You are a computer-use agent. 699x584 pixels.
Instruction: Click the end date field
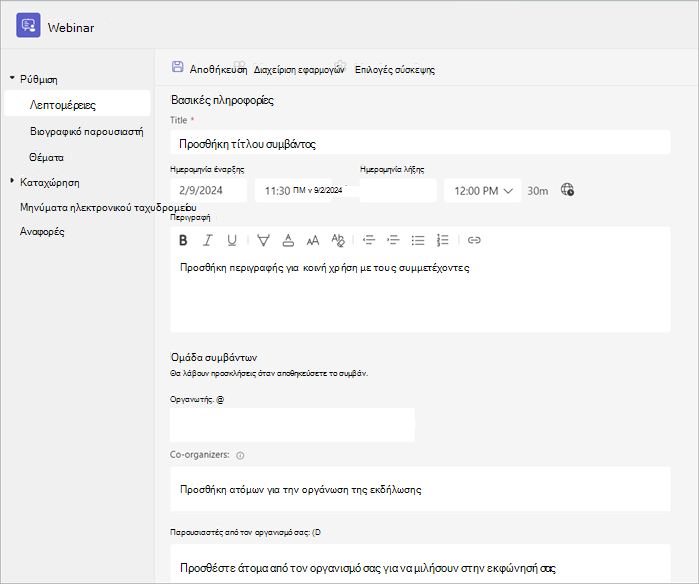[398, 191]
